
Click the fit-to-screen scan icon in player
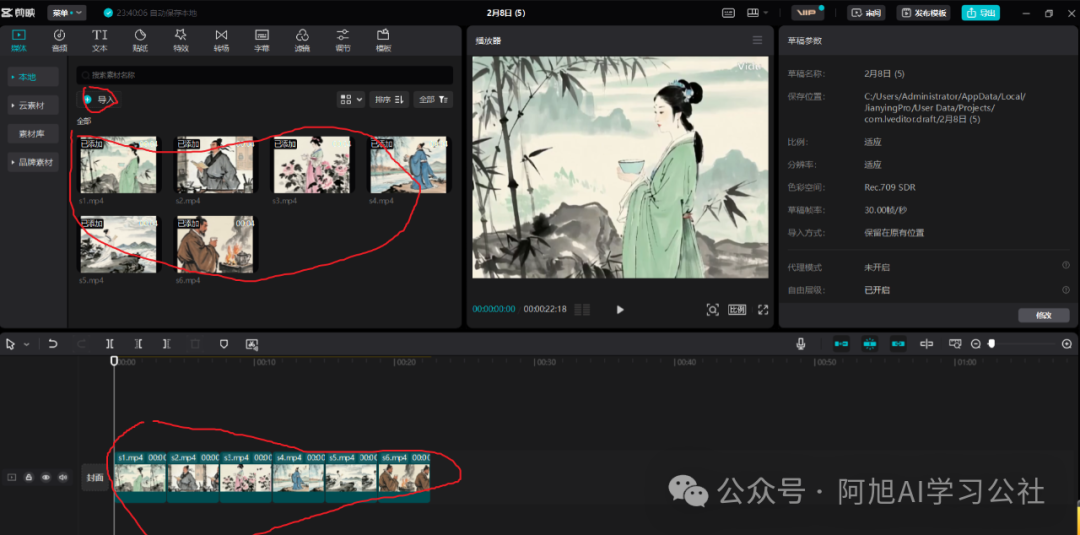(x=713, y=310)
